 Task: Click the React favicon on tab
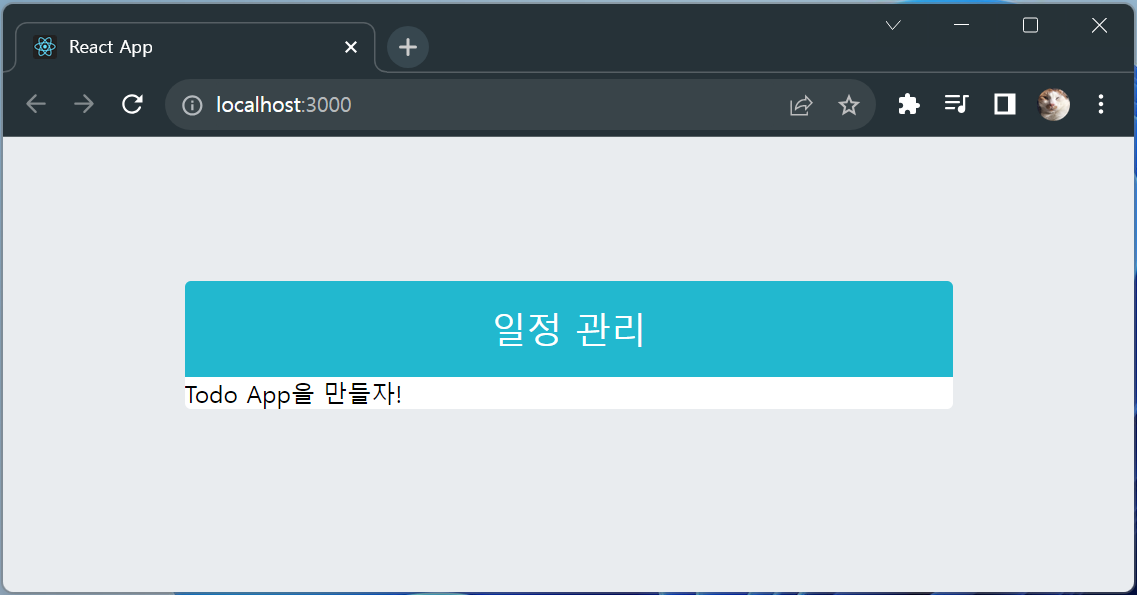[45, 47]
